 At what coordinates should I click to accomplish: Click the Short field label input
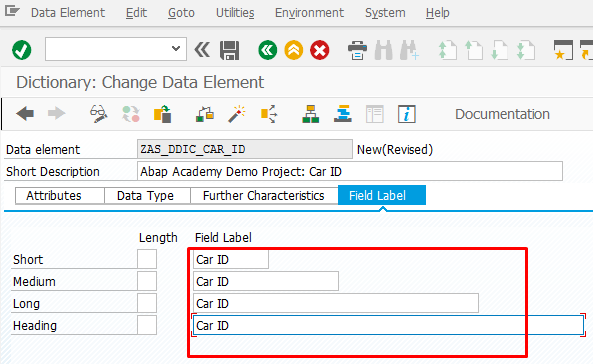tap(231, 259)
